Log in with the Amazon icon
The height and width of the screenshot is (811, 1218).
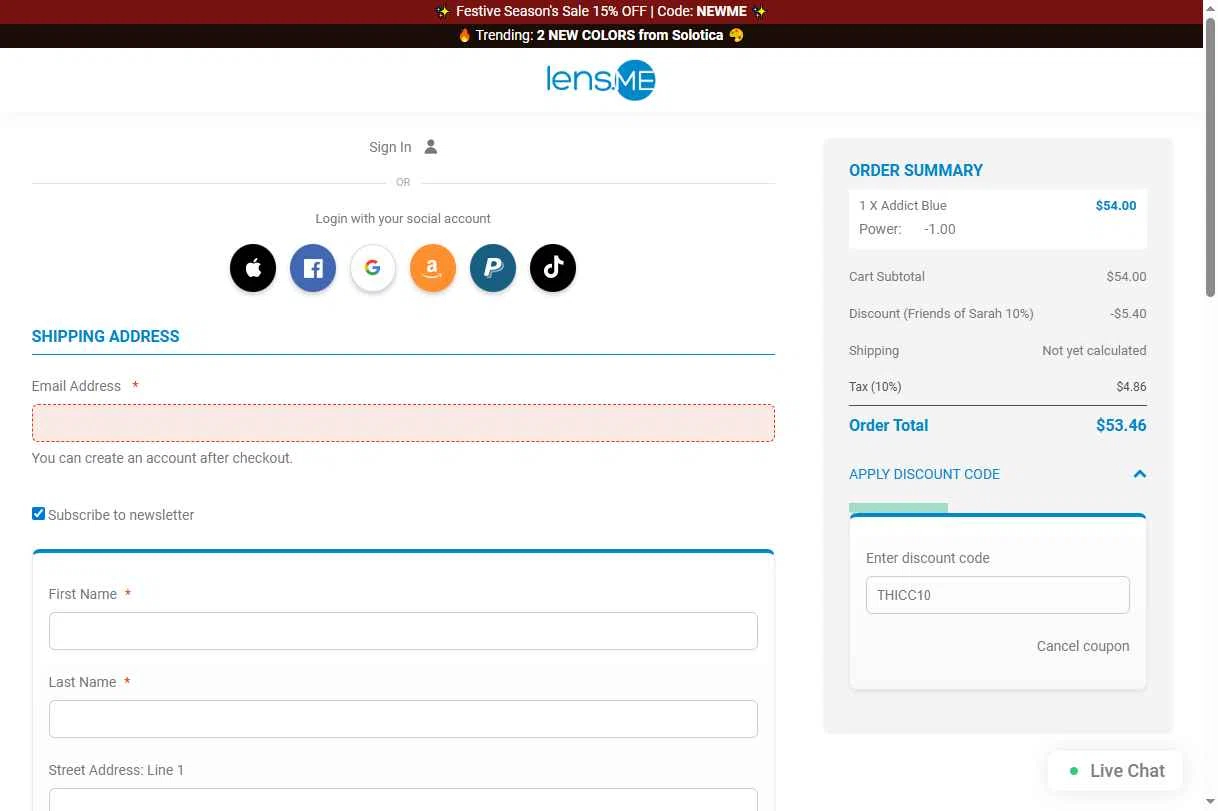[x=433, y=268]
